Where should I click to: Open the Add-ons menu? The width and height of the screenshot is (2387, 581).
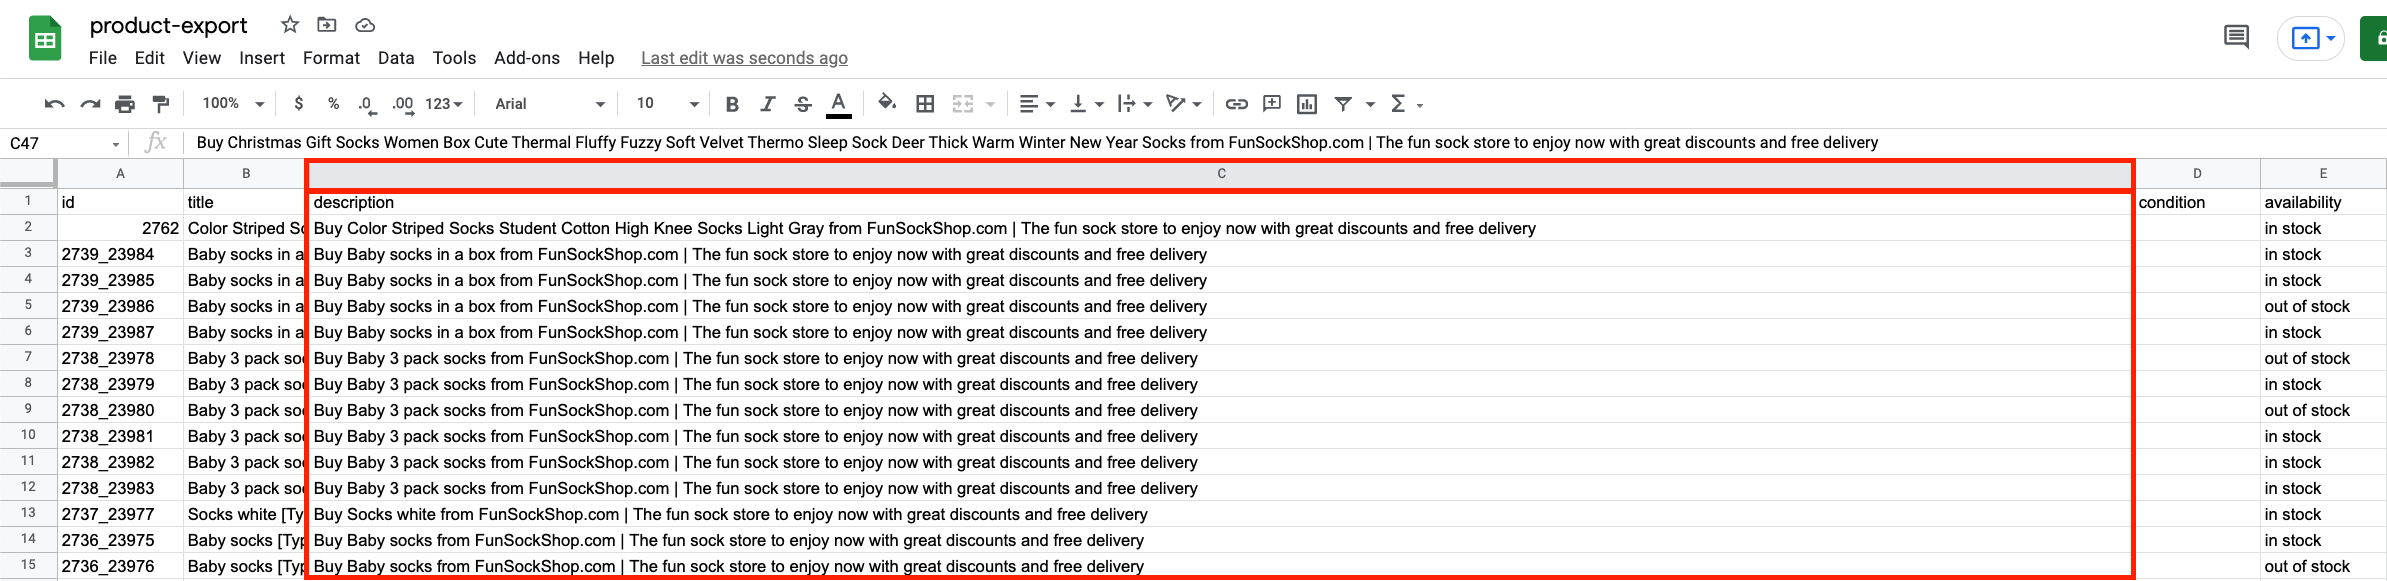pos(527,58)
